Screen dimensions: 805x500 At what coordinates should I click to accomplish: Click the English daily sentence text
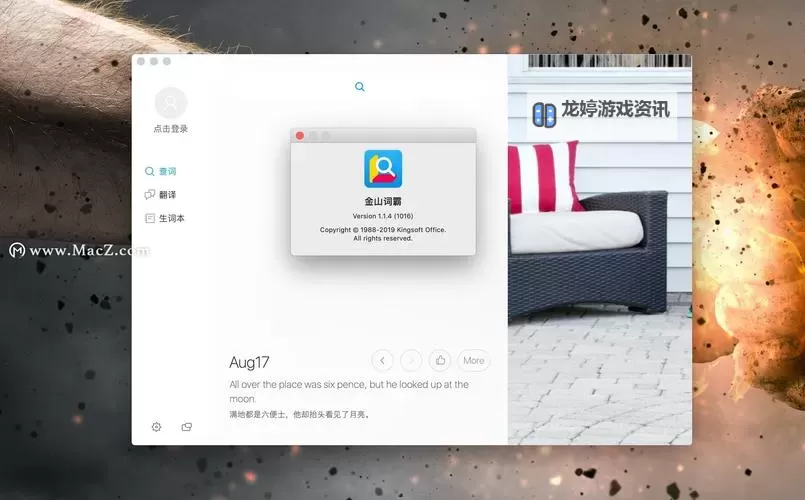(349, 391)
